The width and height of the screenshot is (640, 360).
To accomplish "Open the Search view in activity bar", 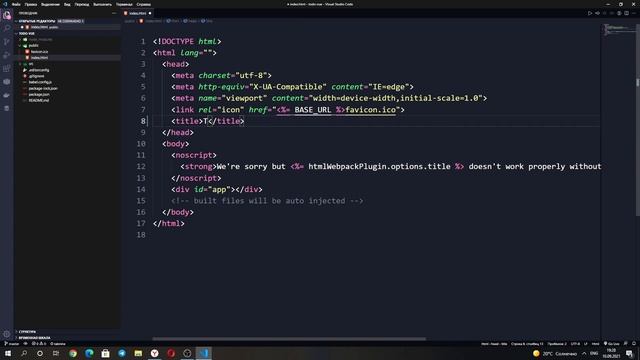I will pos(7,29).
